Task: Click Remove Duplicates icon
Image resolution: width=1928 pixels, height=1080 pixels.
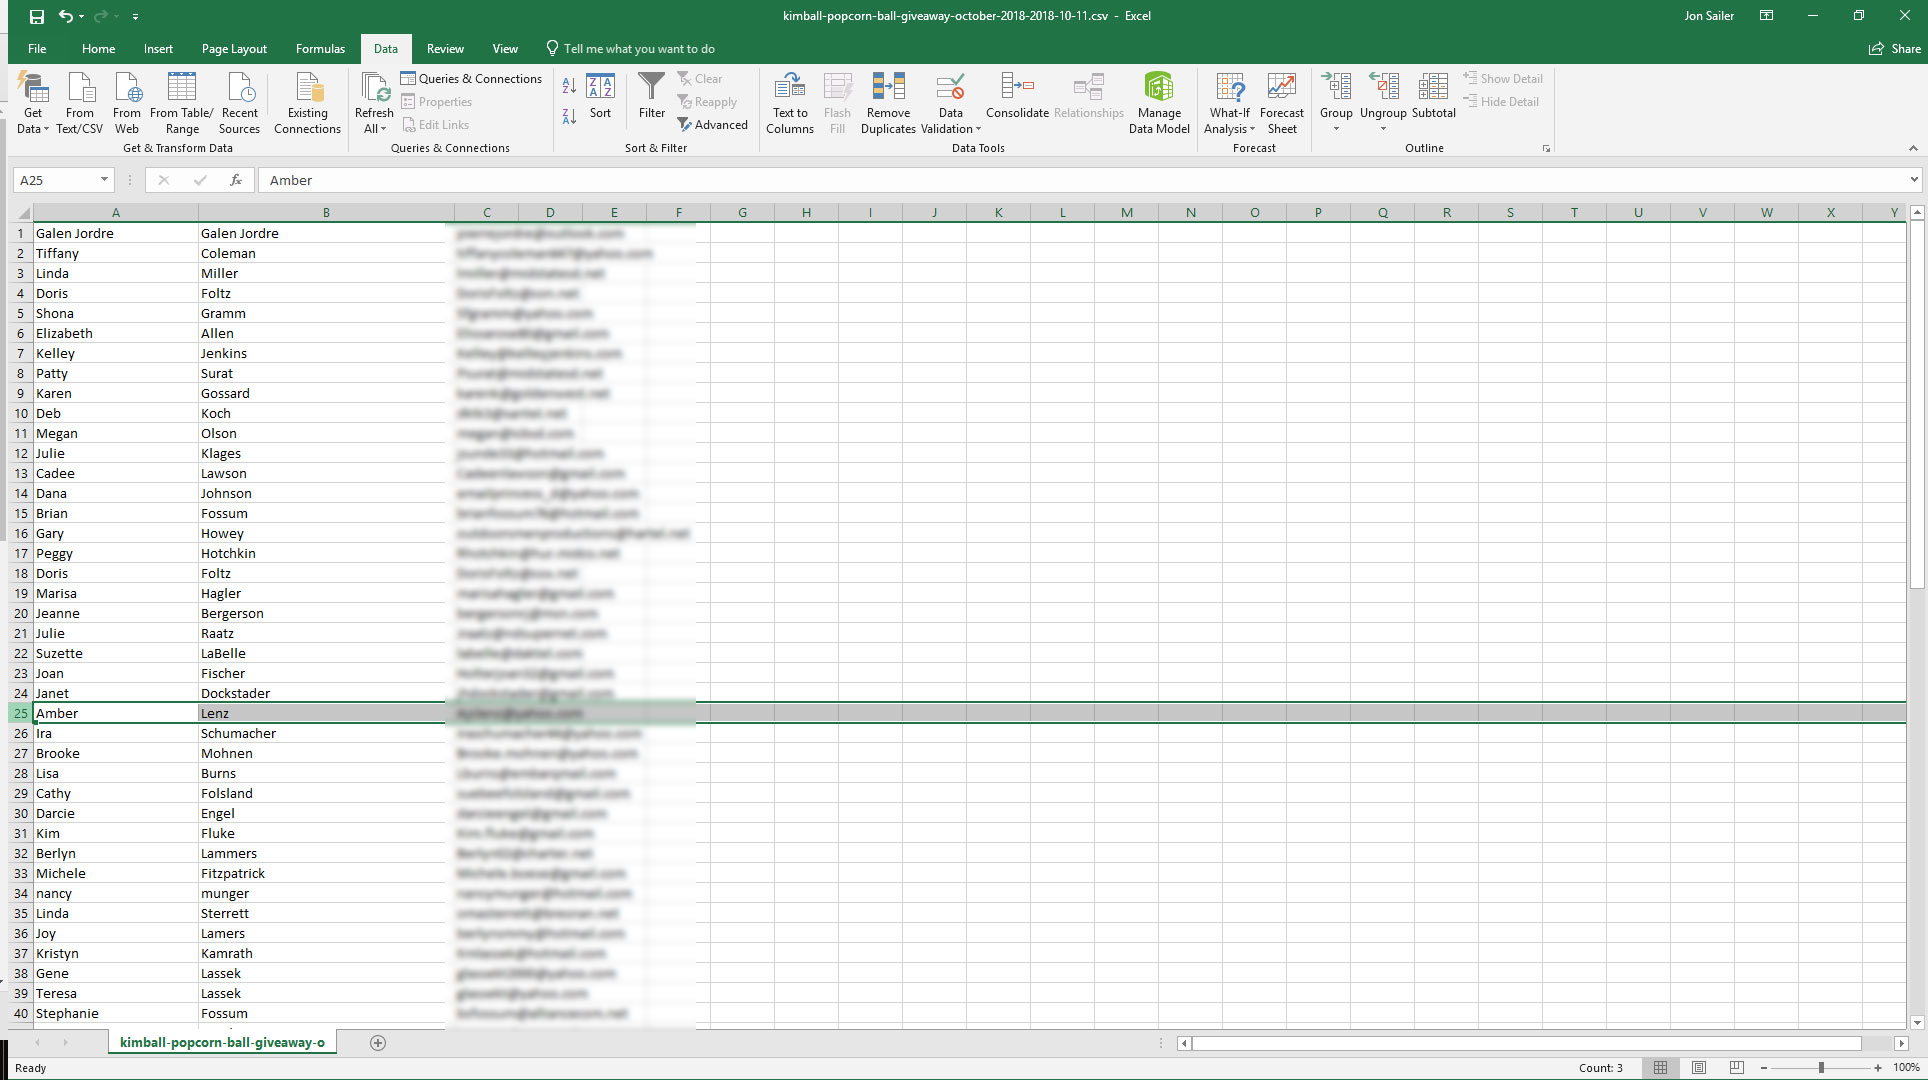Action: (x=888, y=88)
